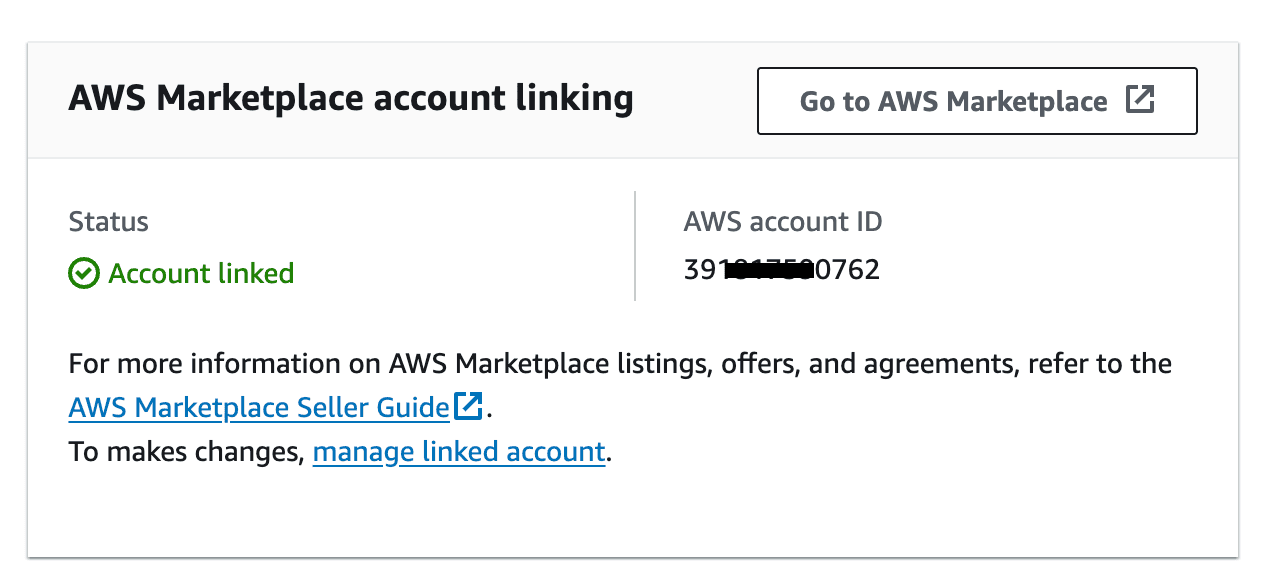Click the Status label text
Screen dimensions: 1262x578
pyautogui.click(x=108, y=221)
